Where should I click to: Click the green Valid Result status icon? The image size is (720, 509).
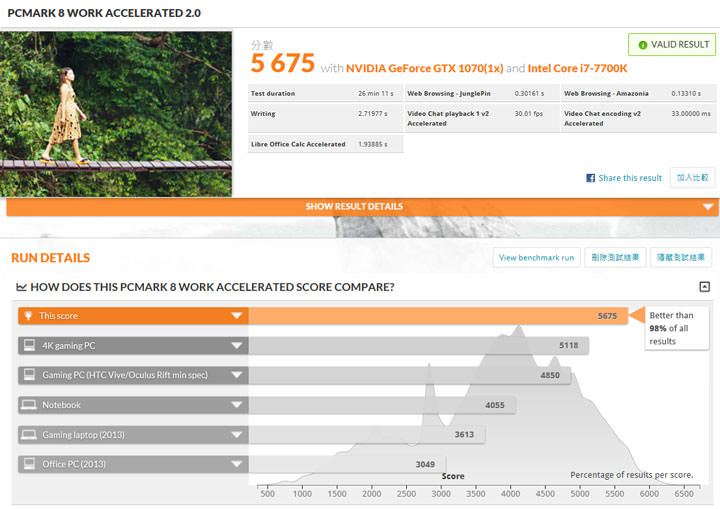pyautogui.click(x=642, y=45)
